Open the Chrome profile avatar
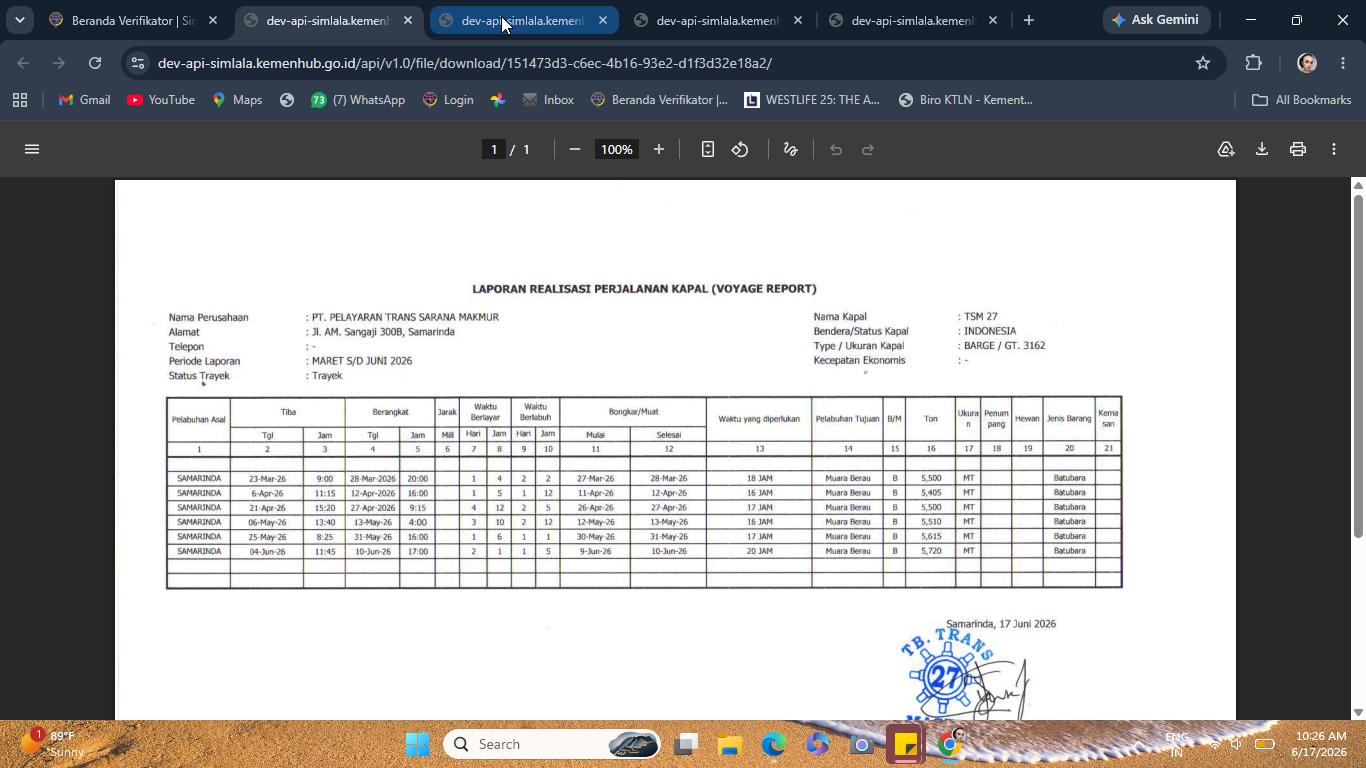The width and height of the screenshot is (1366, 768). (1307, 63)
